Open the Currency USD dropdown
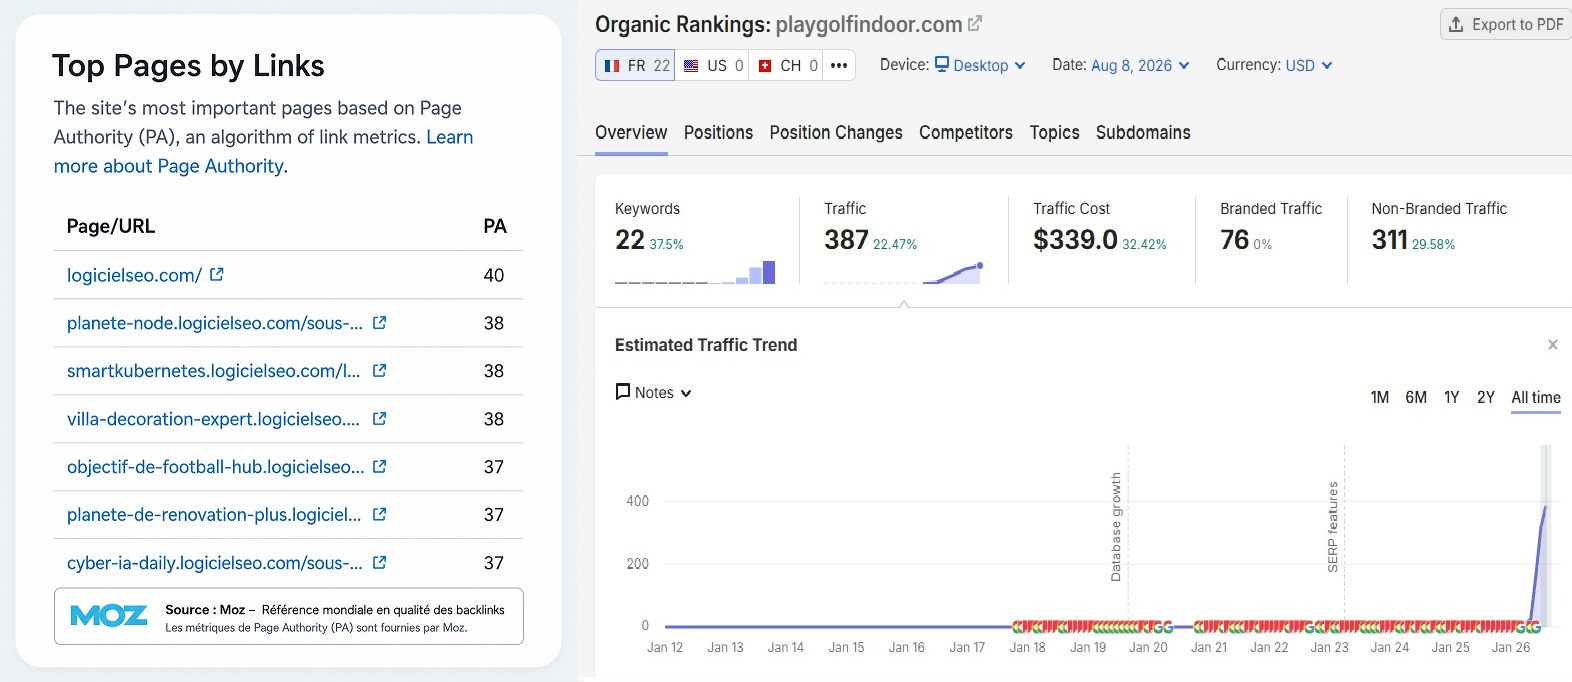1572x682 pixels. click(x=1308, y=65)
